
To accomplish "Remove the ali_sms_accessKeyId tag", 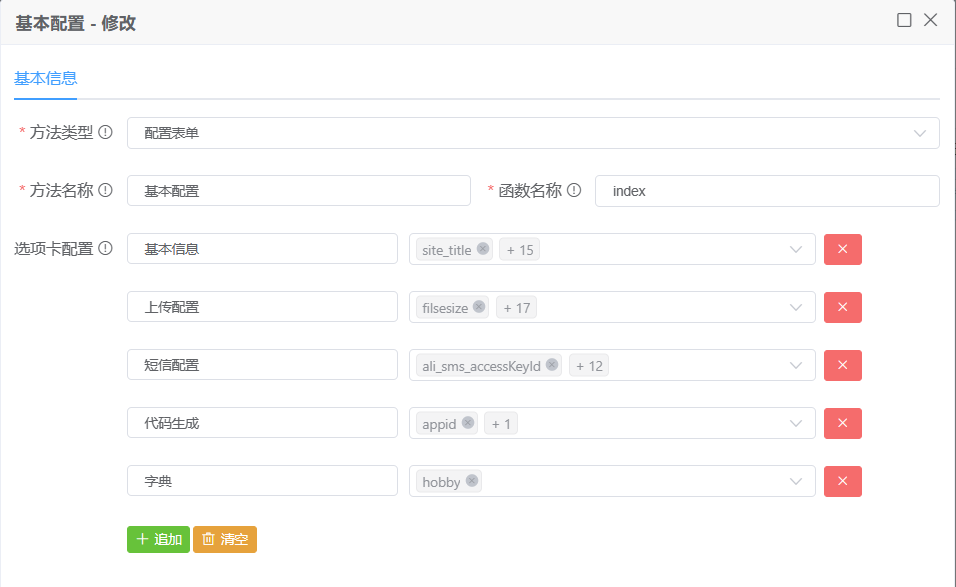I will pyautogui.click(x=552, y=365).
